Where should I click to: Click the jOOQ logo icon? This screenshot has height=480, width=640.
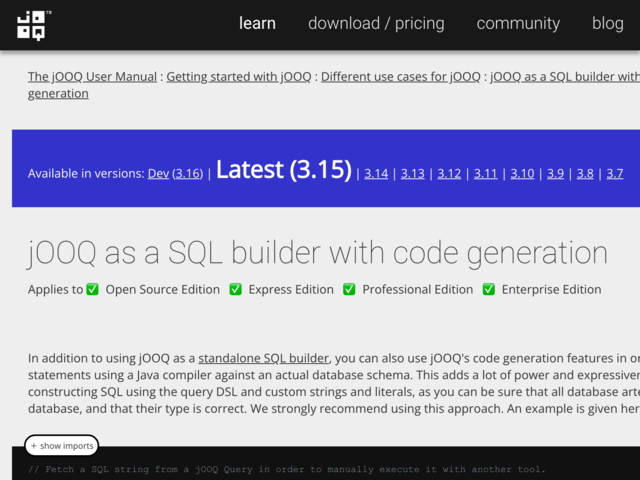pos(34,26)
